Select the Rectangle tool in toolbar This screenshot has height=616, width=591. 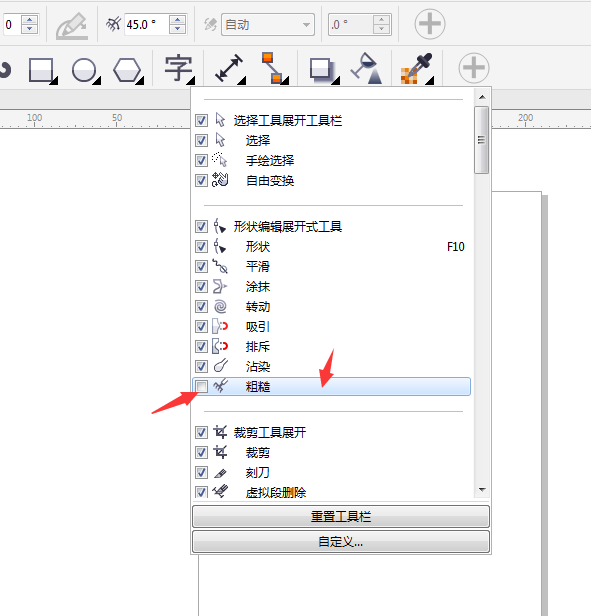[x=41, y=70]
